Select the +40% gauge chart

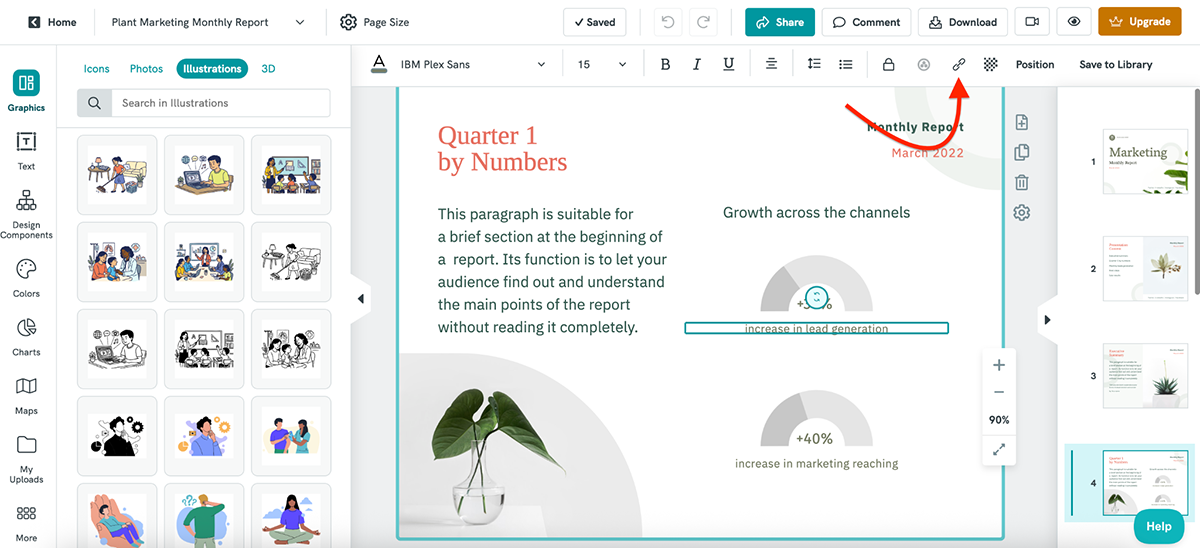click(815, 420)
